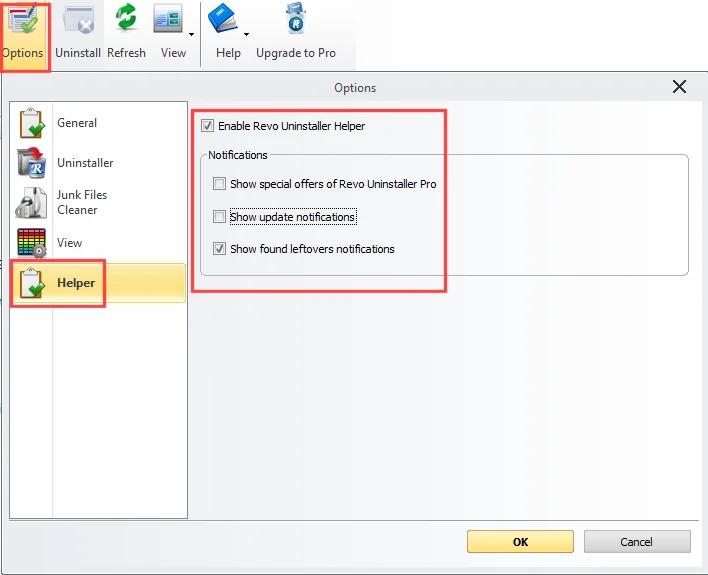Select the Helper clipboard icon in sidebar
Screen dimensions: 708x575
[x=32, y=283]
